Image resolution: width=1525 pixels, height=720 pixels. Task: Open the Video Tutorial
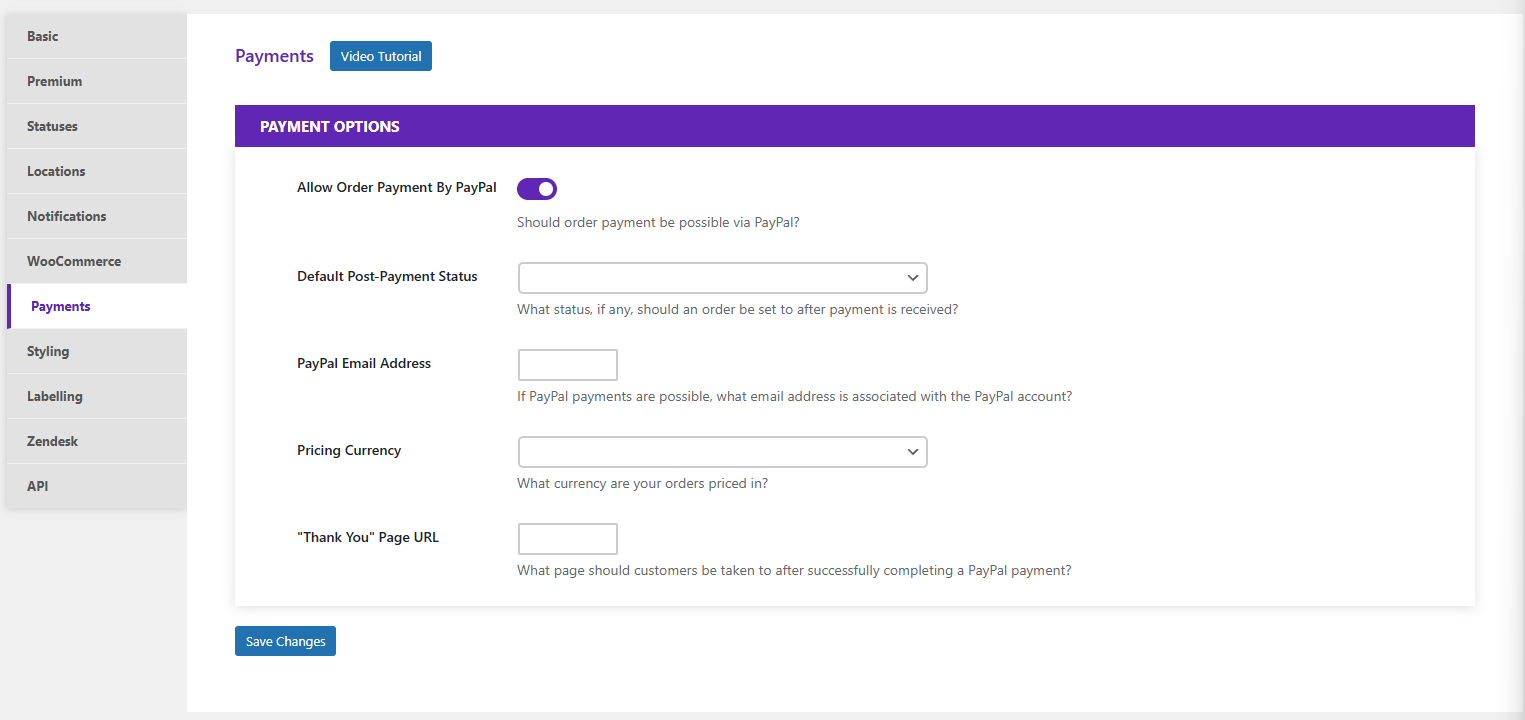click(x=380, y=55)
